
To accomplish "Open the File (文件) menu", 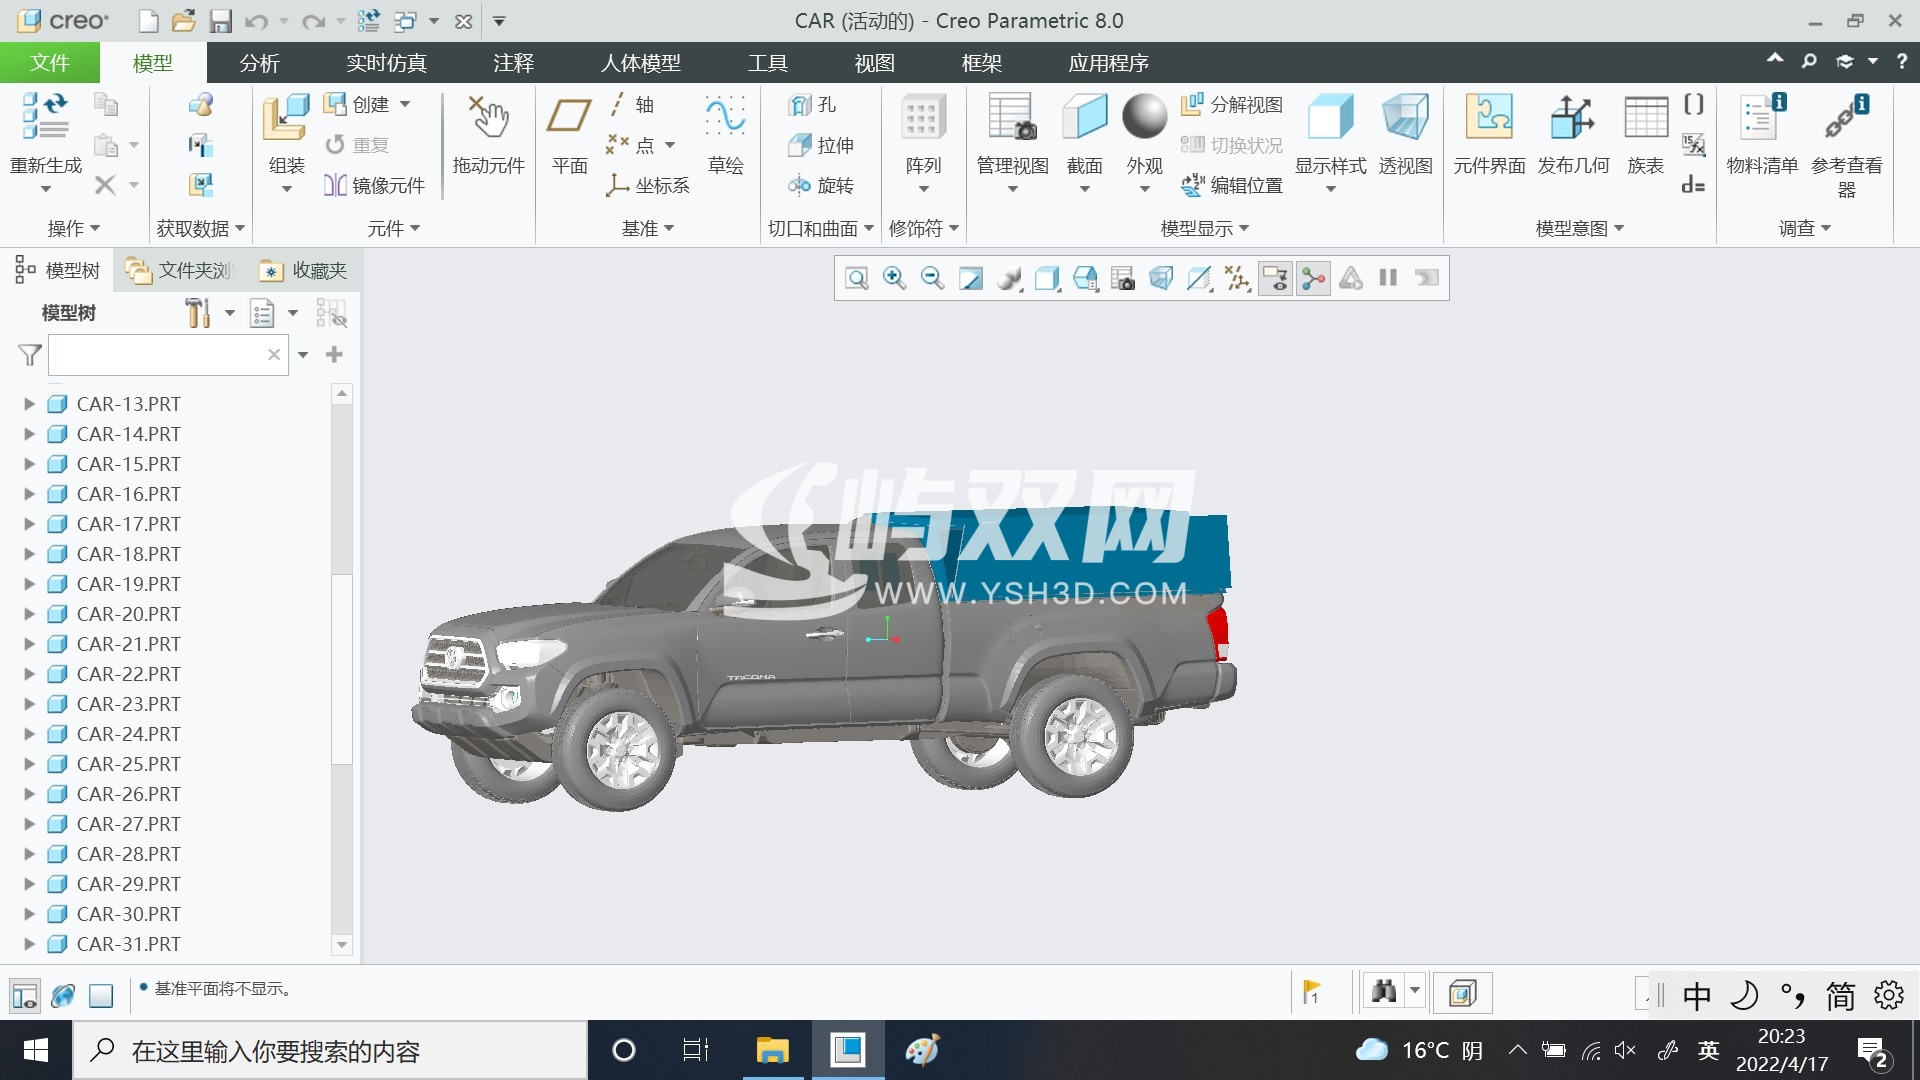I will [x=49, y=63].
